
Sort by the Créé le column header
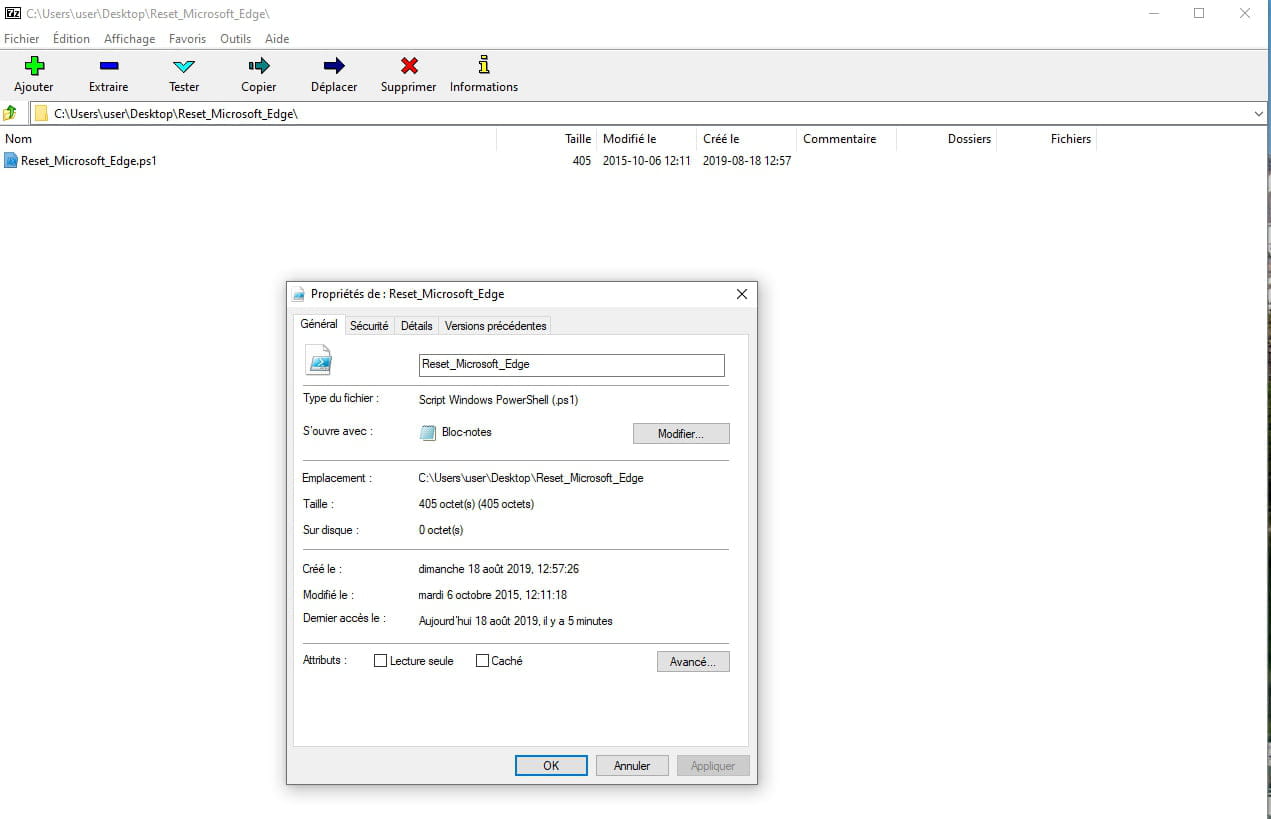click(746, 139)
